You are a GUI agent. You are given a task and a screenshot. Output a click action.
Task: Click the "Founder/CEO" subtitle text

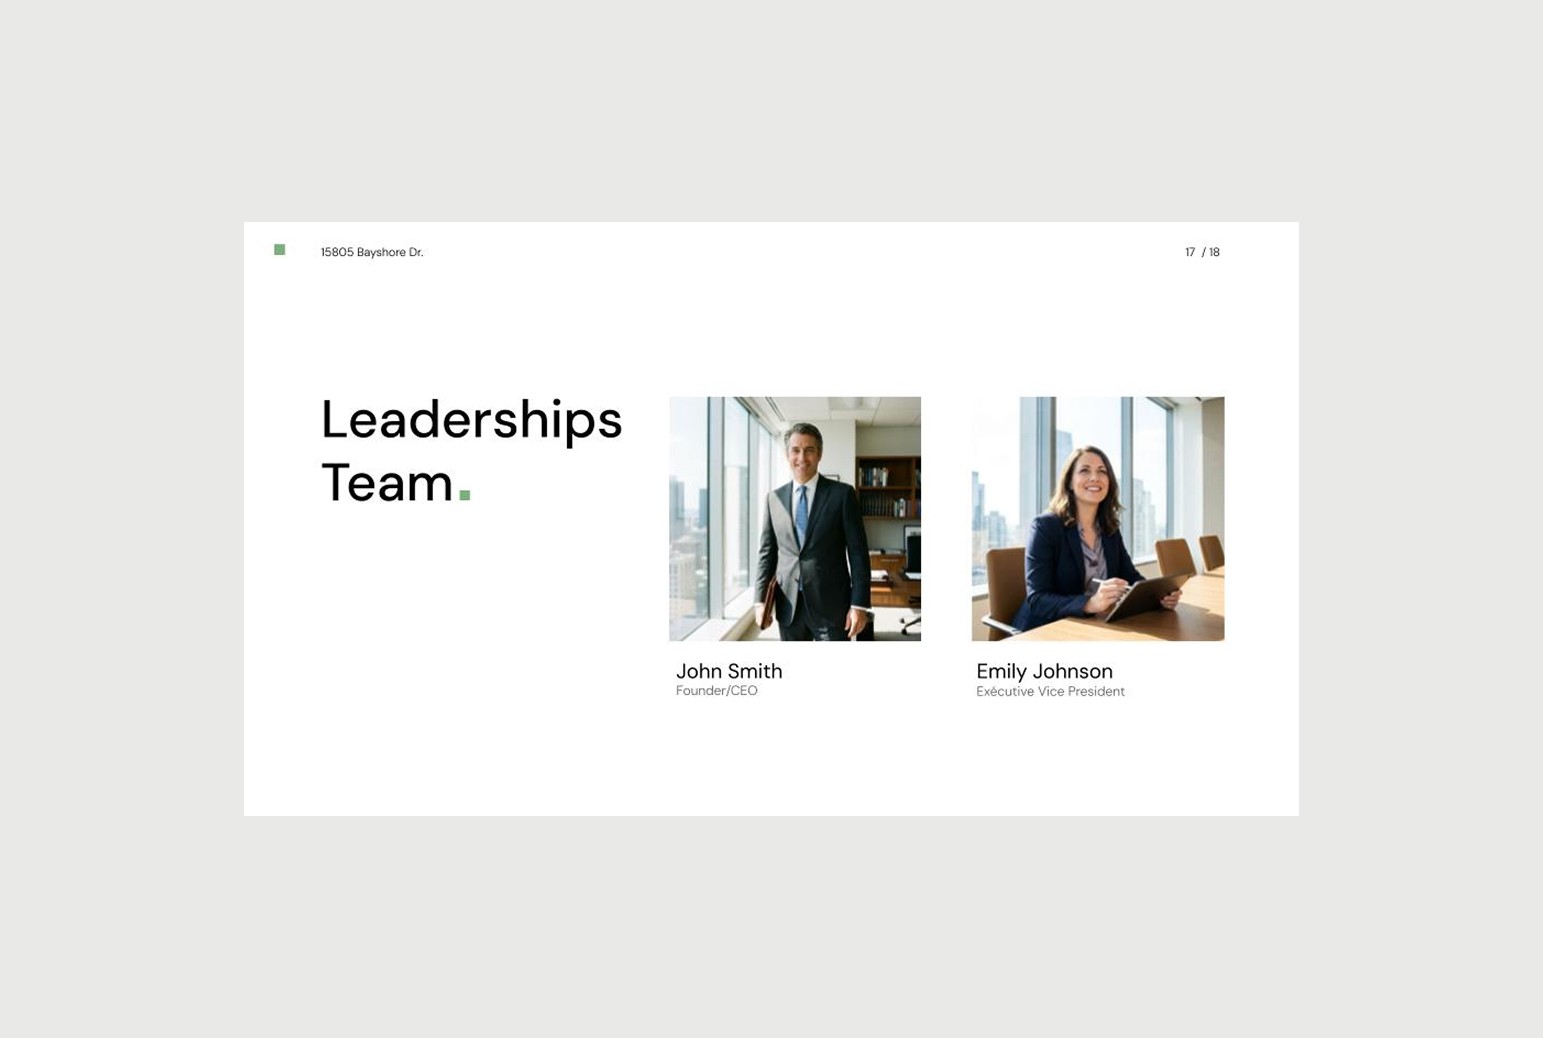coord(717,691)
